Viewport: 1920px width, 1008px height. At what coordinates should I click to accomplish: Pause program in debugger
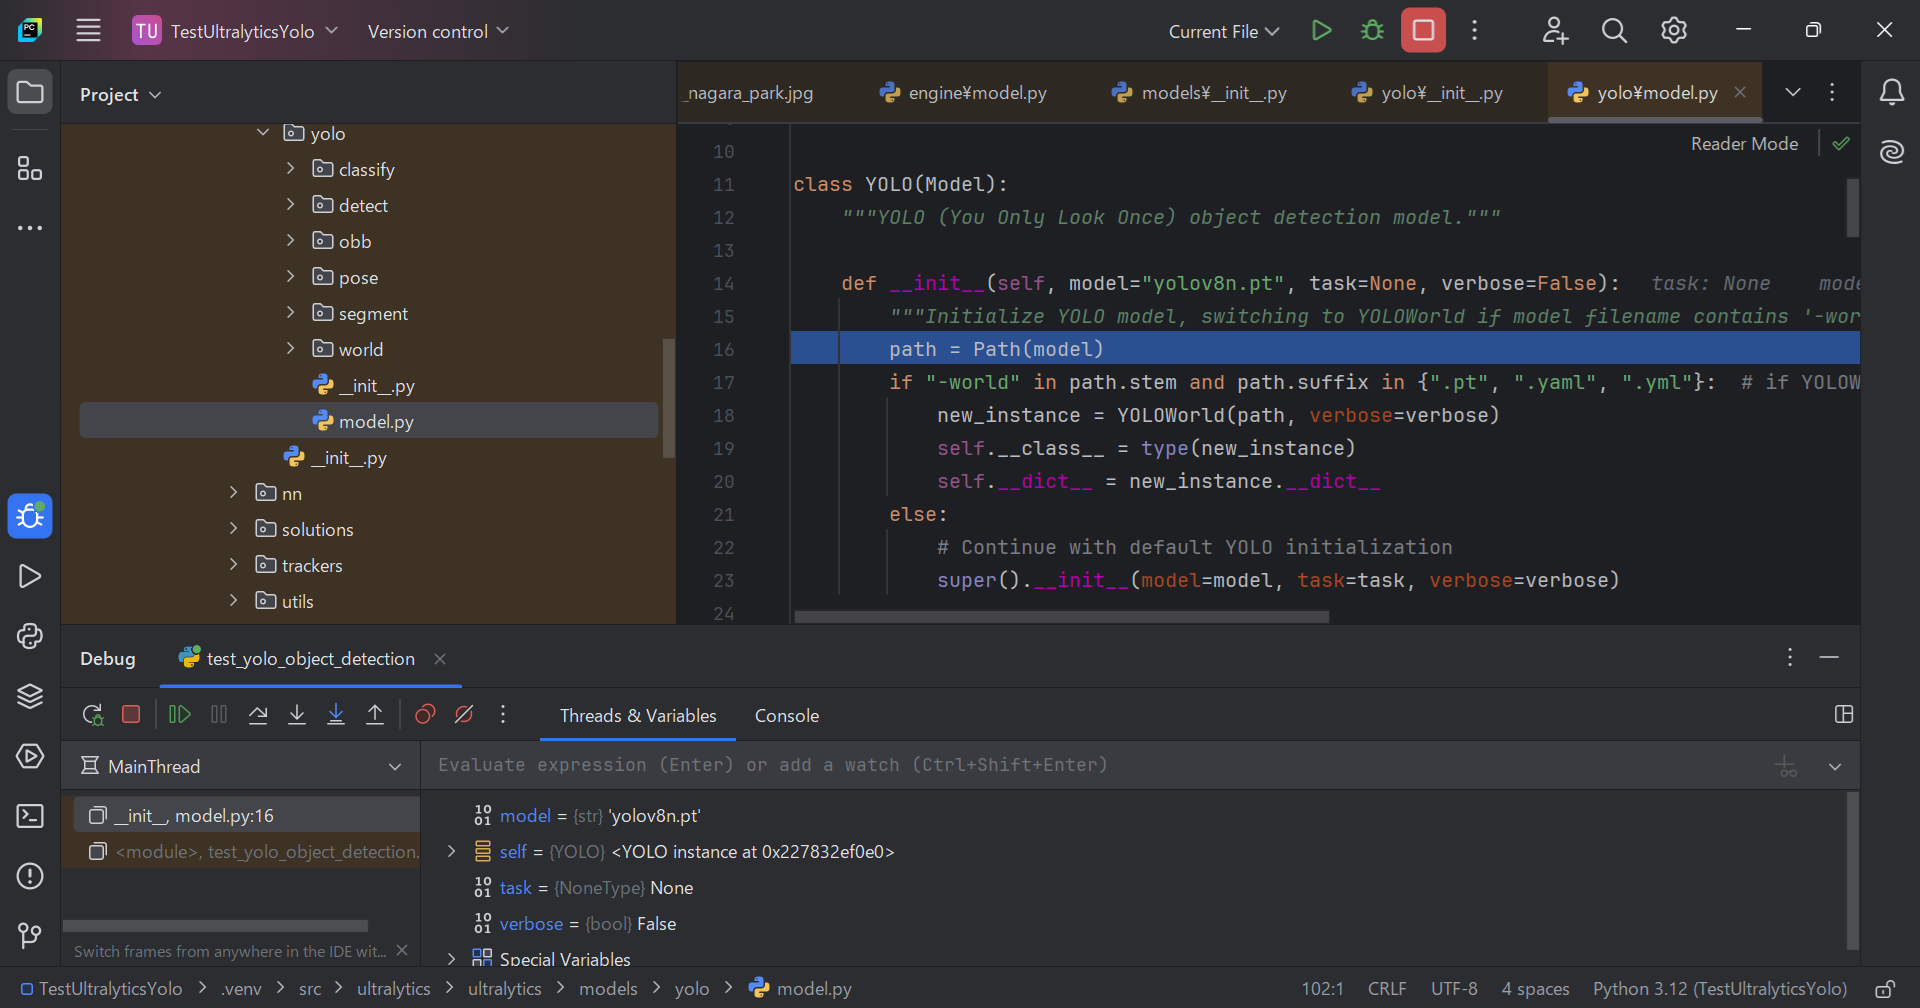pyautogui.click(x=219, y=714)
